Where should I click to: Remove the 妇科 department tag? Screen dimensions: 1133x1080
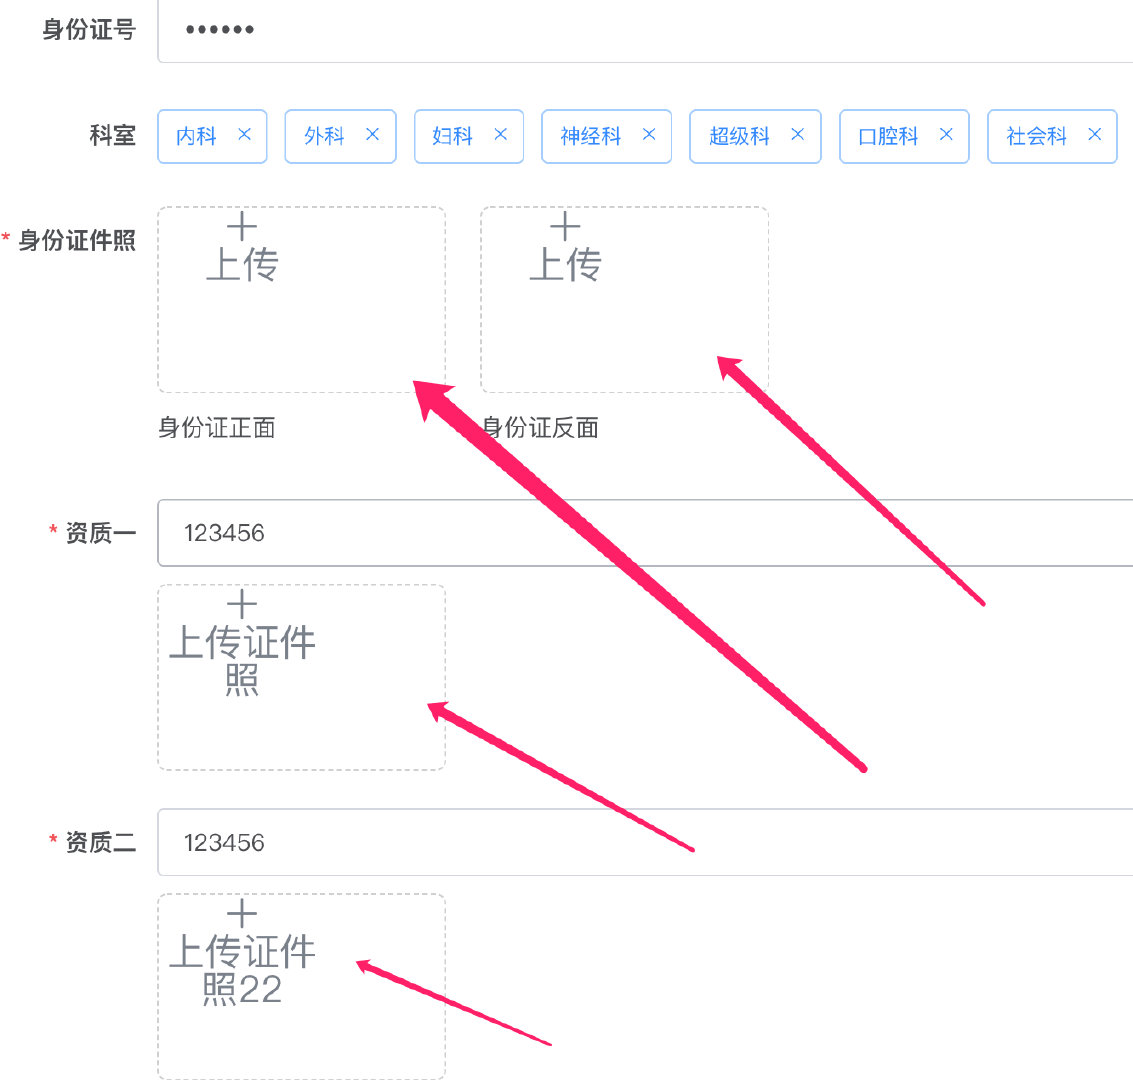pyautogui.click(x=499, y=136)
